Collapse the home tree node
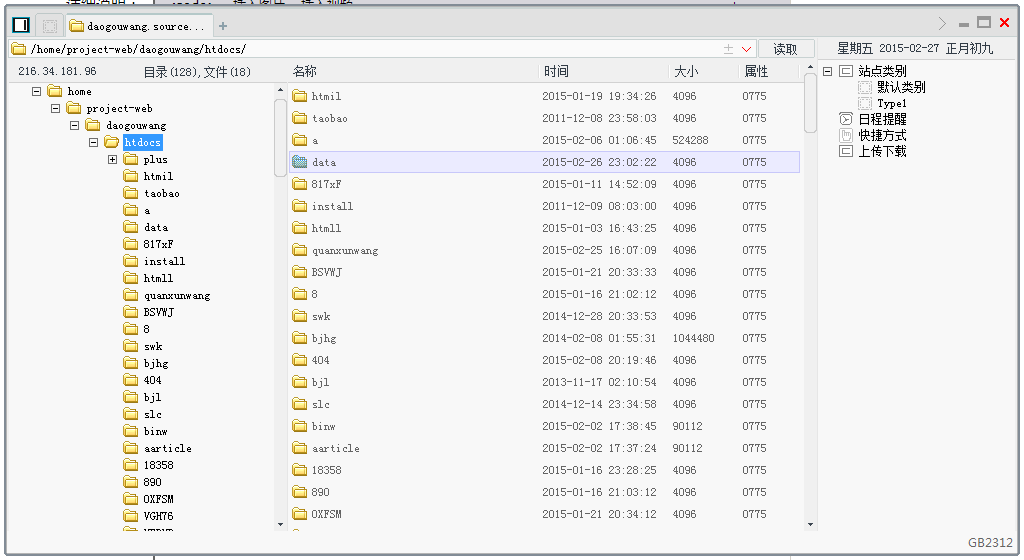 (37, 91)
